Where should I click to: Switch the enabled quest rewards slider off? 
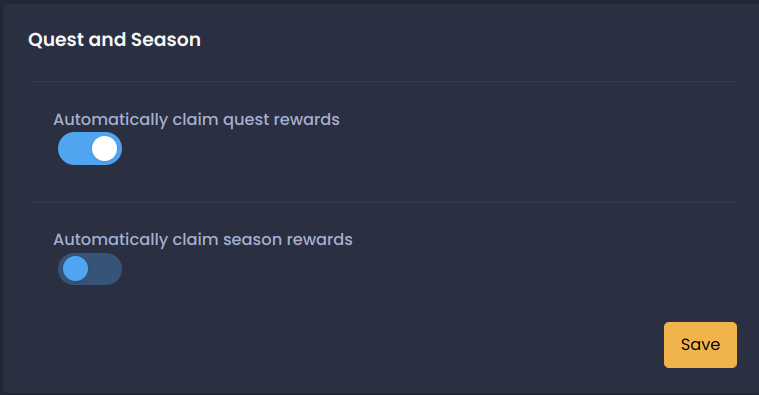[x=90, y=149]
